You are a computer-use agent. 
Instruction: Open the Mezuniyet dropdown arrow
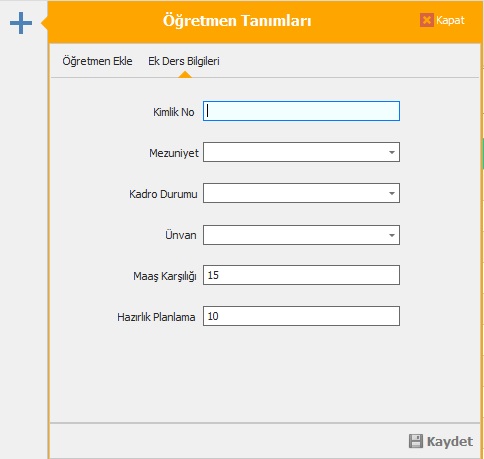coord(392,152)
